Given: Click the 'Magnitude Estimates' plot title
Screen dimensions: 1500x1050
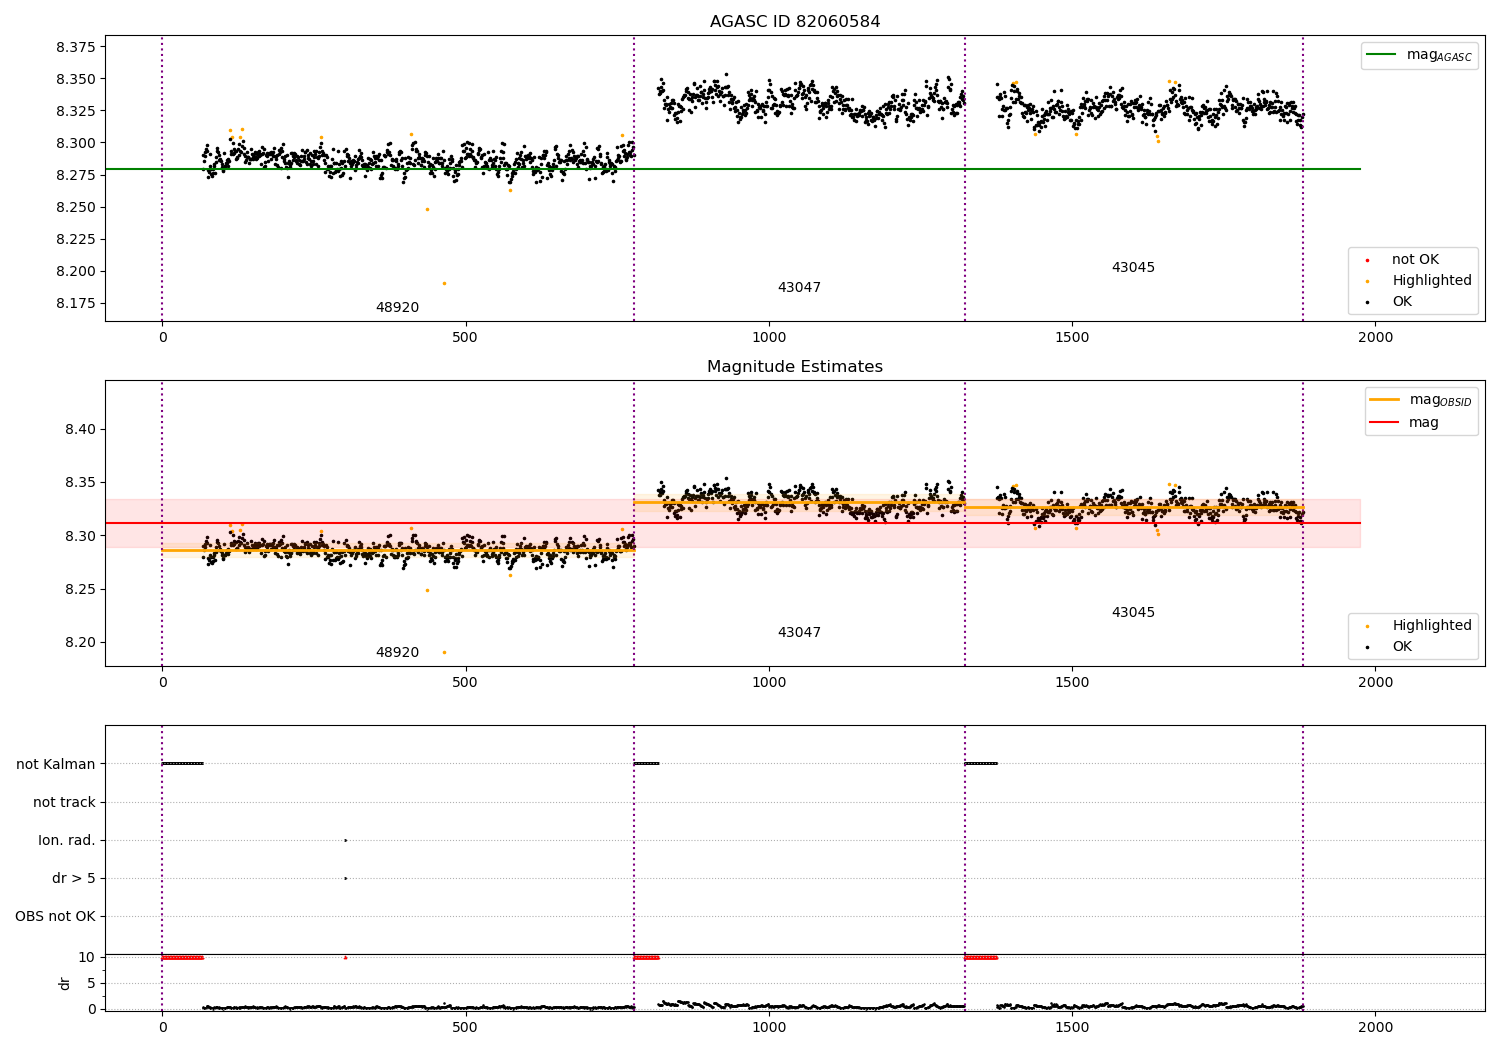Looking at the screenshot, I should tap(795, 367).
